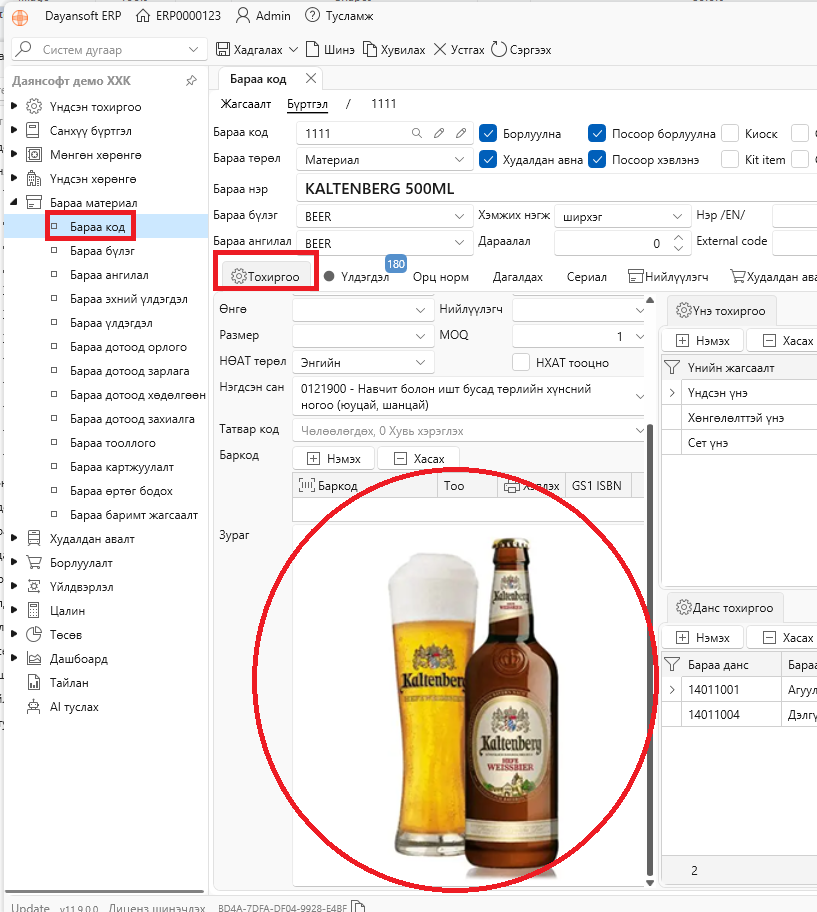
Task: Open the Тусламж help menu
Action: tap(339, 16)
